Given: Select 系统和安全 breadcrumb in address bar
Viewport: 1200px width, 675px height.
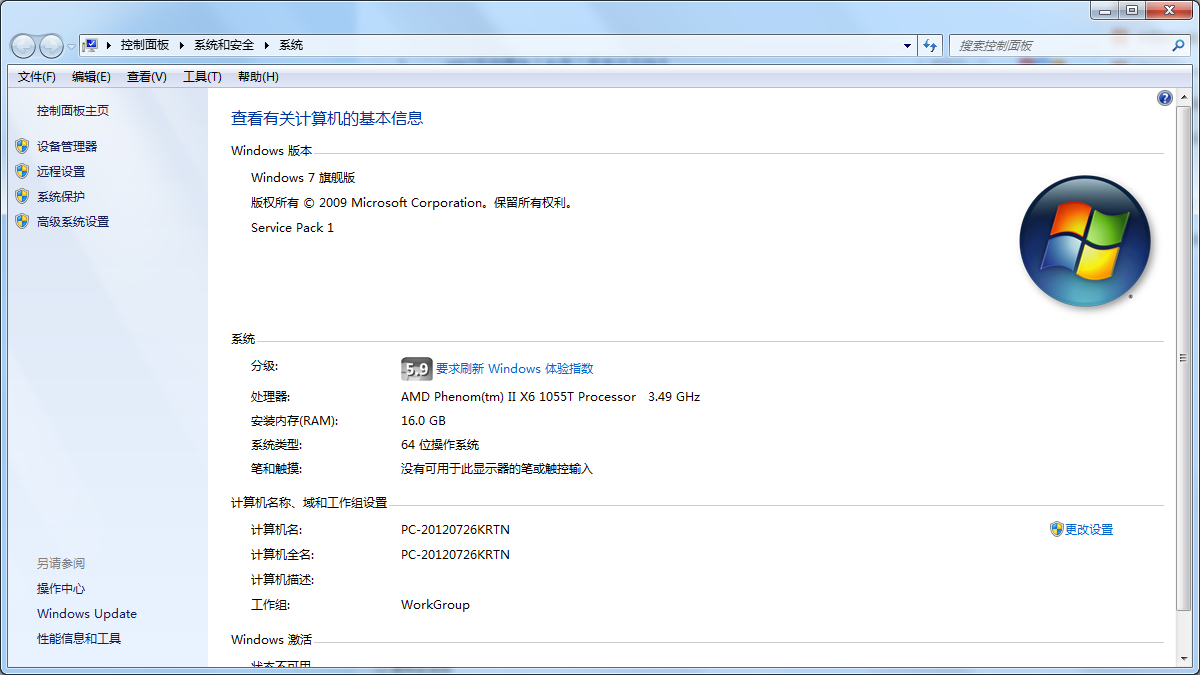Looking at the screenshot, I should coord(224,45).
